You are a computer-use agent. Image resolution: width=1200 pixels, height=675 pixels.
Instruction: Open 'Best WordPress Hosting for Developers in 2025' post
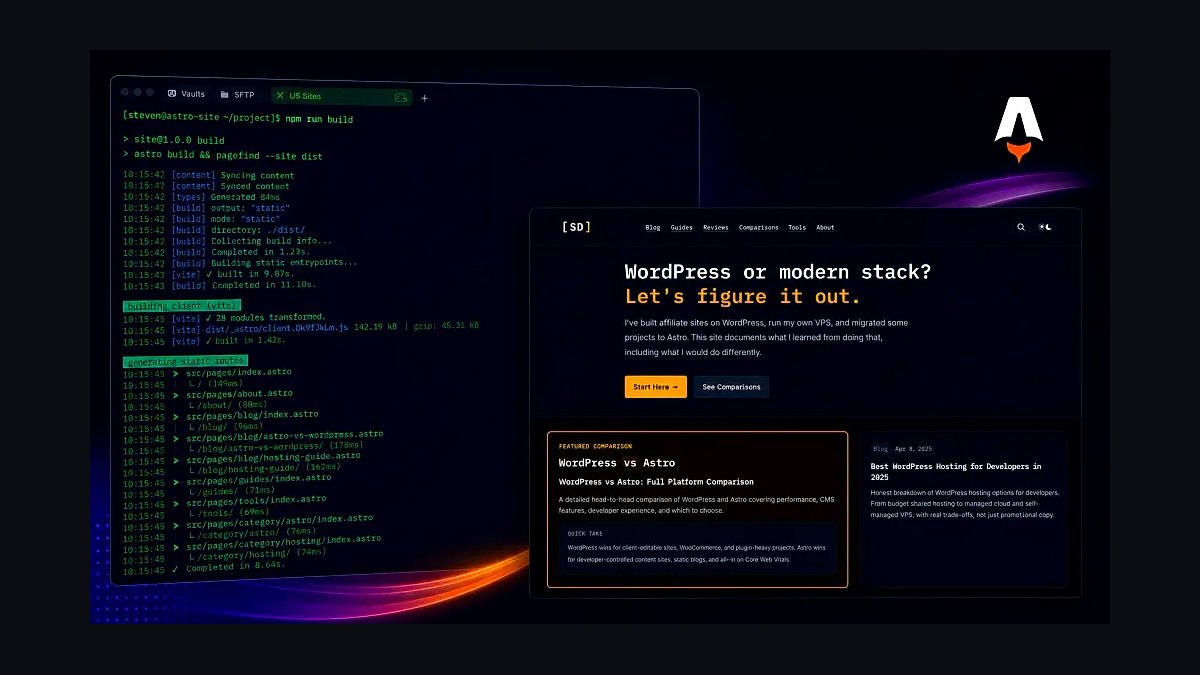coord(956,471)
